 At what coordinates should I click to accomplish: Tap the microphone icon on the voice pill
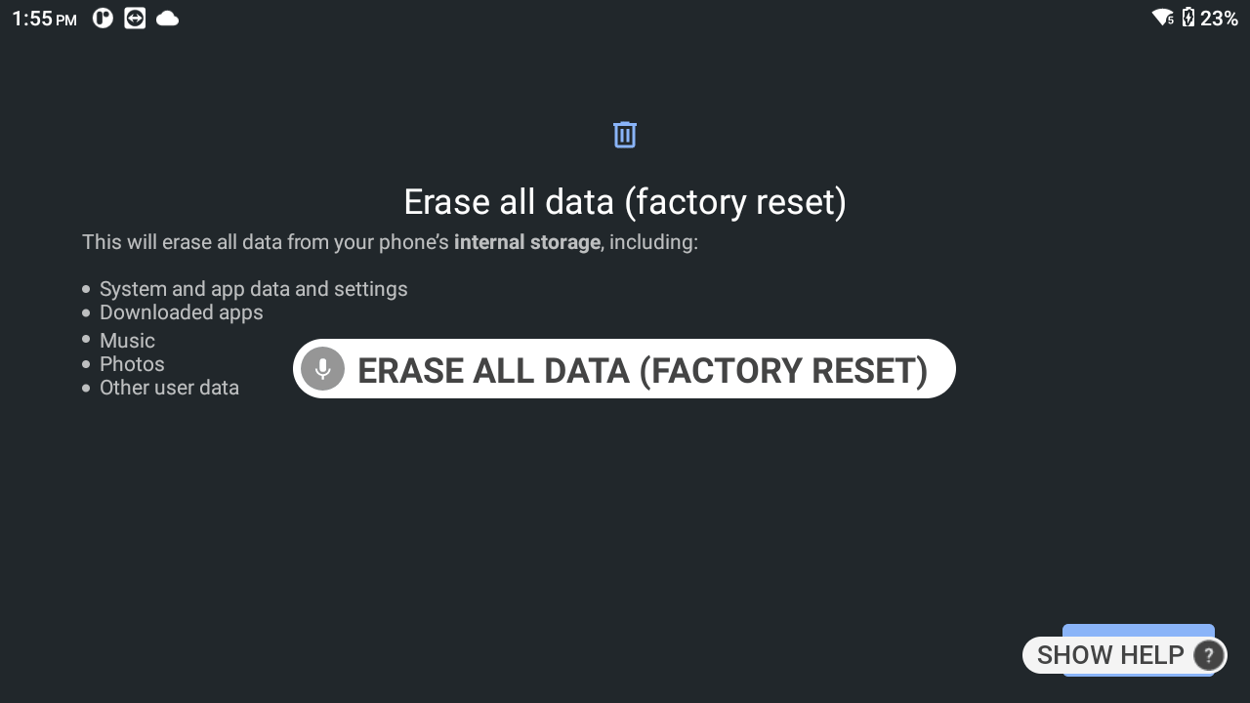click(x=322, y=369)
